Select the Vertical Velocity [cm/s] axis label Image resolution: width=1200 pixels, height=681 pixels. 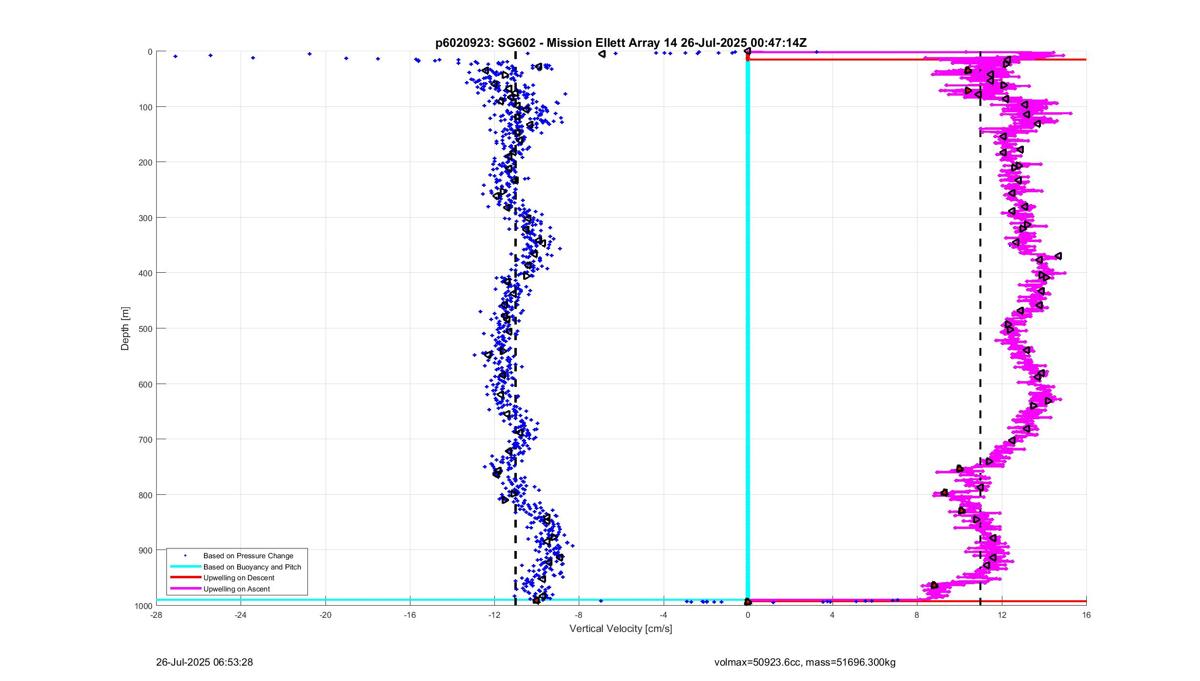click(620, 629)
